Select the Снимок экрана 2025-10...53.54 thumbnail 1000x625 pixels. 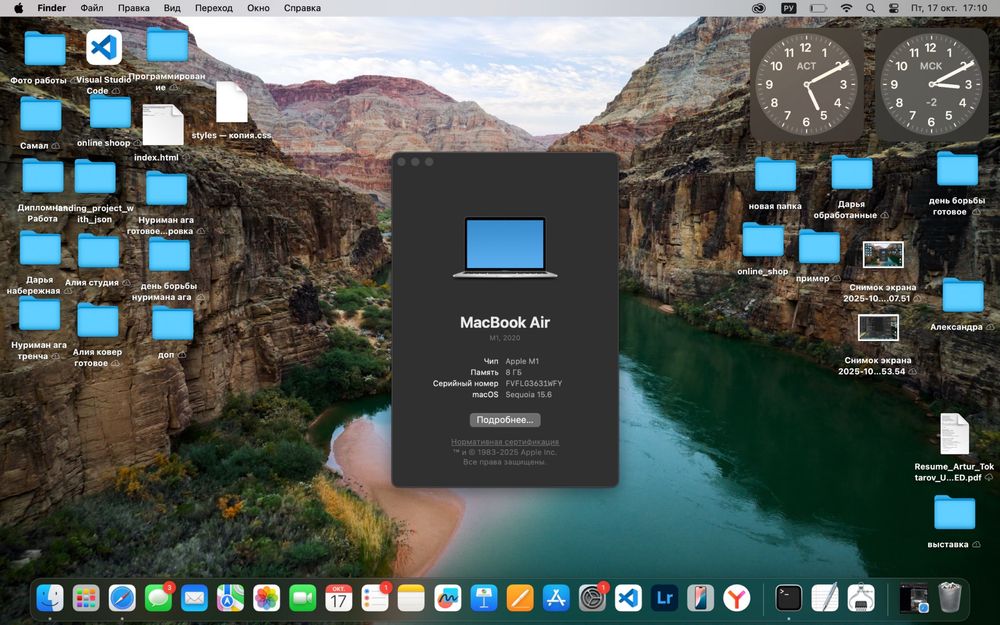878,328
